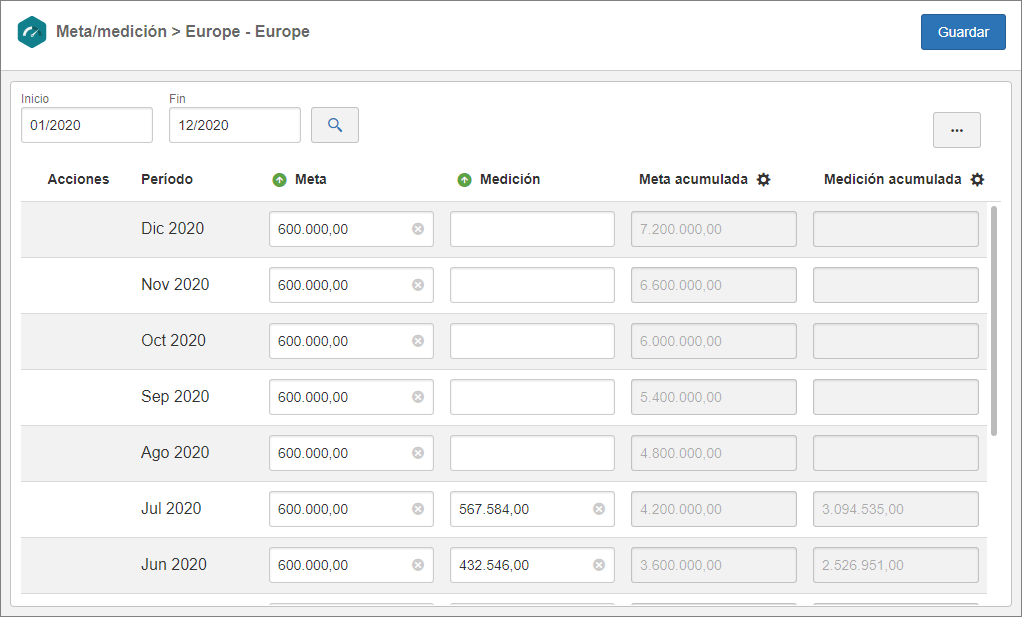Image resolution: width=1022 pixels, height=617 pixels.
Task: Clear the Jul 2020 Medición value 567.584,00
Action: point(599,509)
